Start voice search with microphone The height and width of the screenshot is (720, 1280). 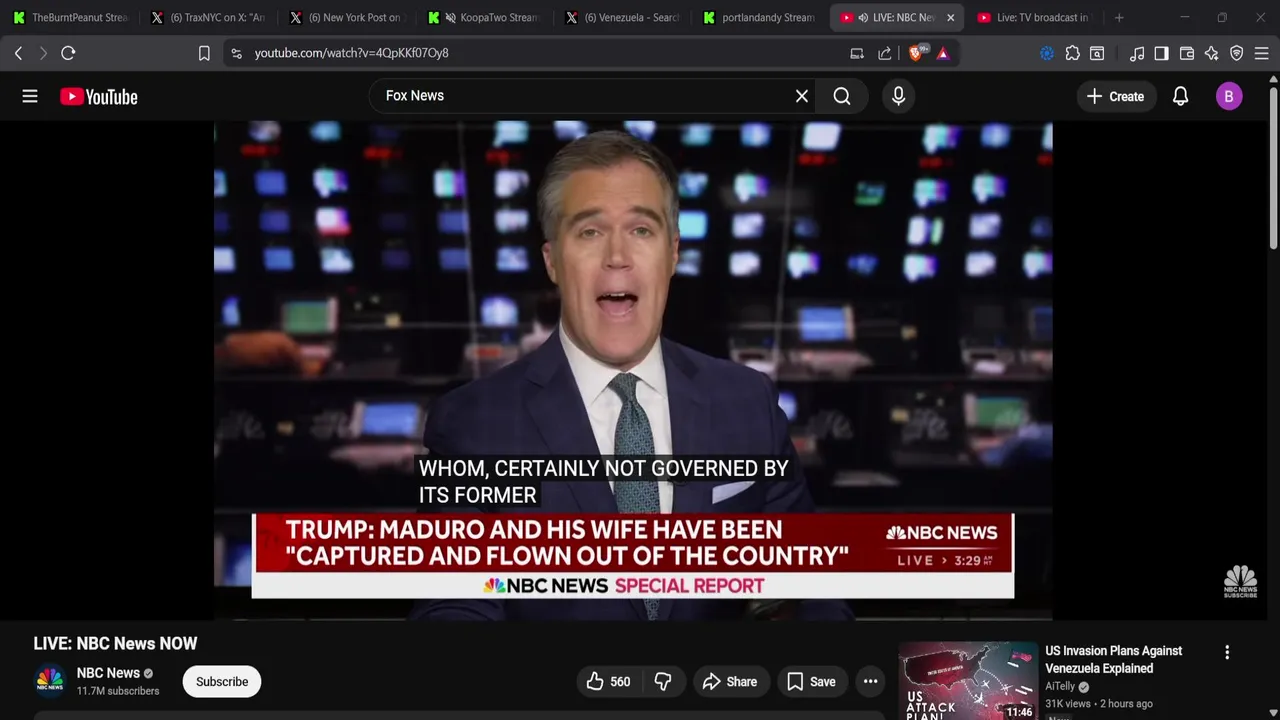[x=898, y=96]
